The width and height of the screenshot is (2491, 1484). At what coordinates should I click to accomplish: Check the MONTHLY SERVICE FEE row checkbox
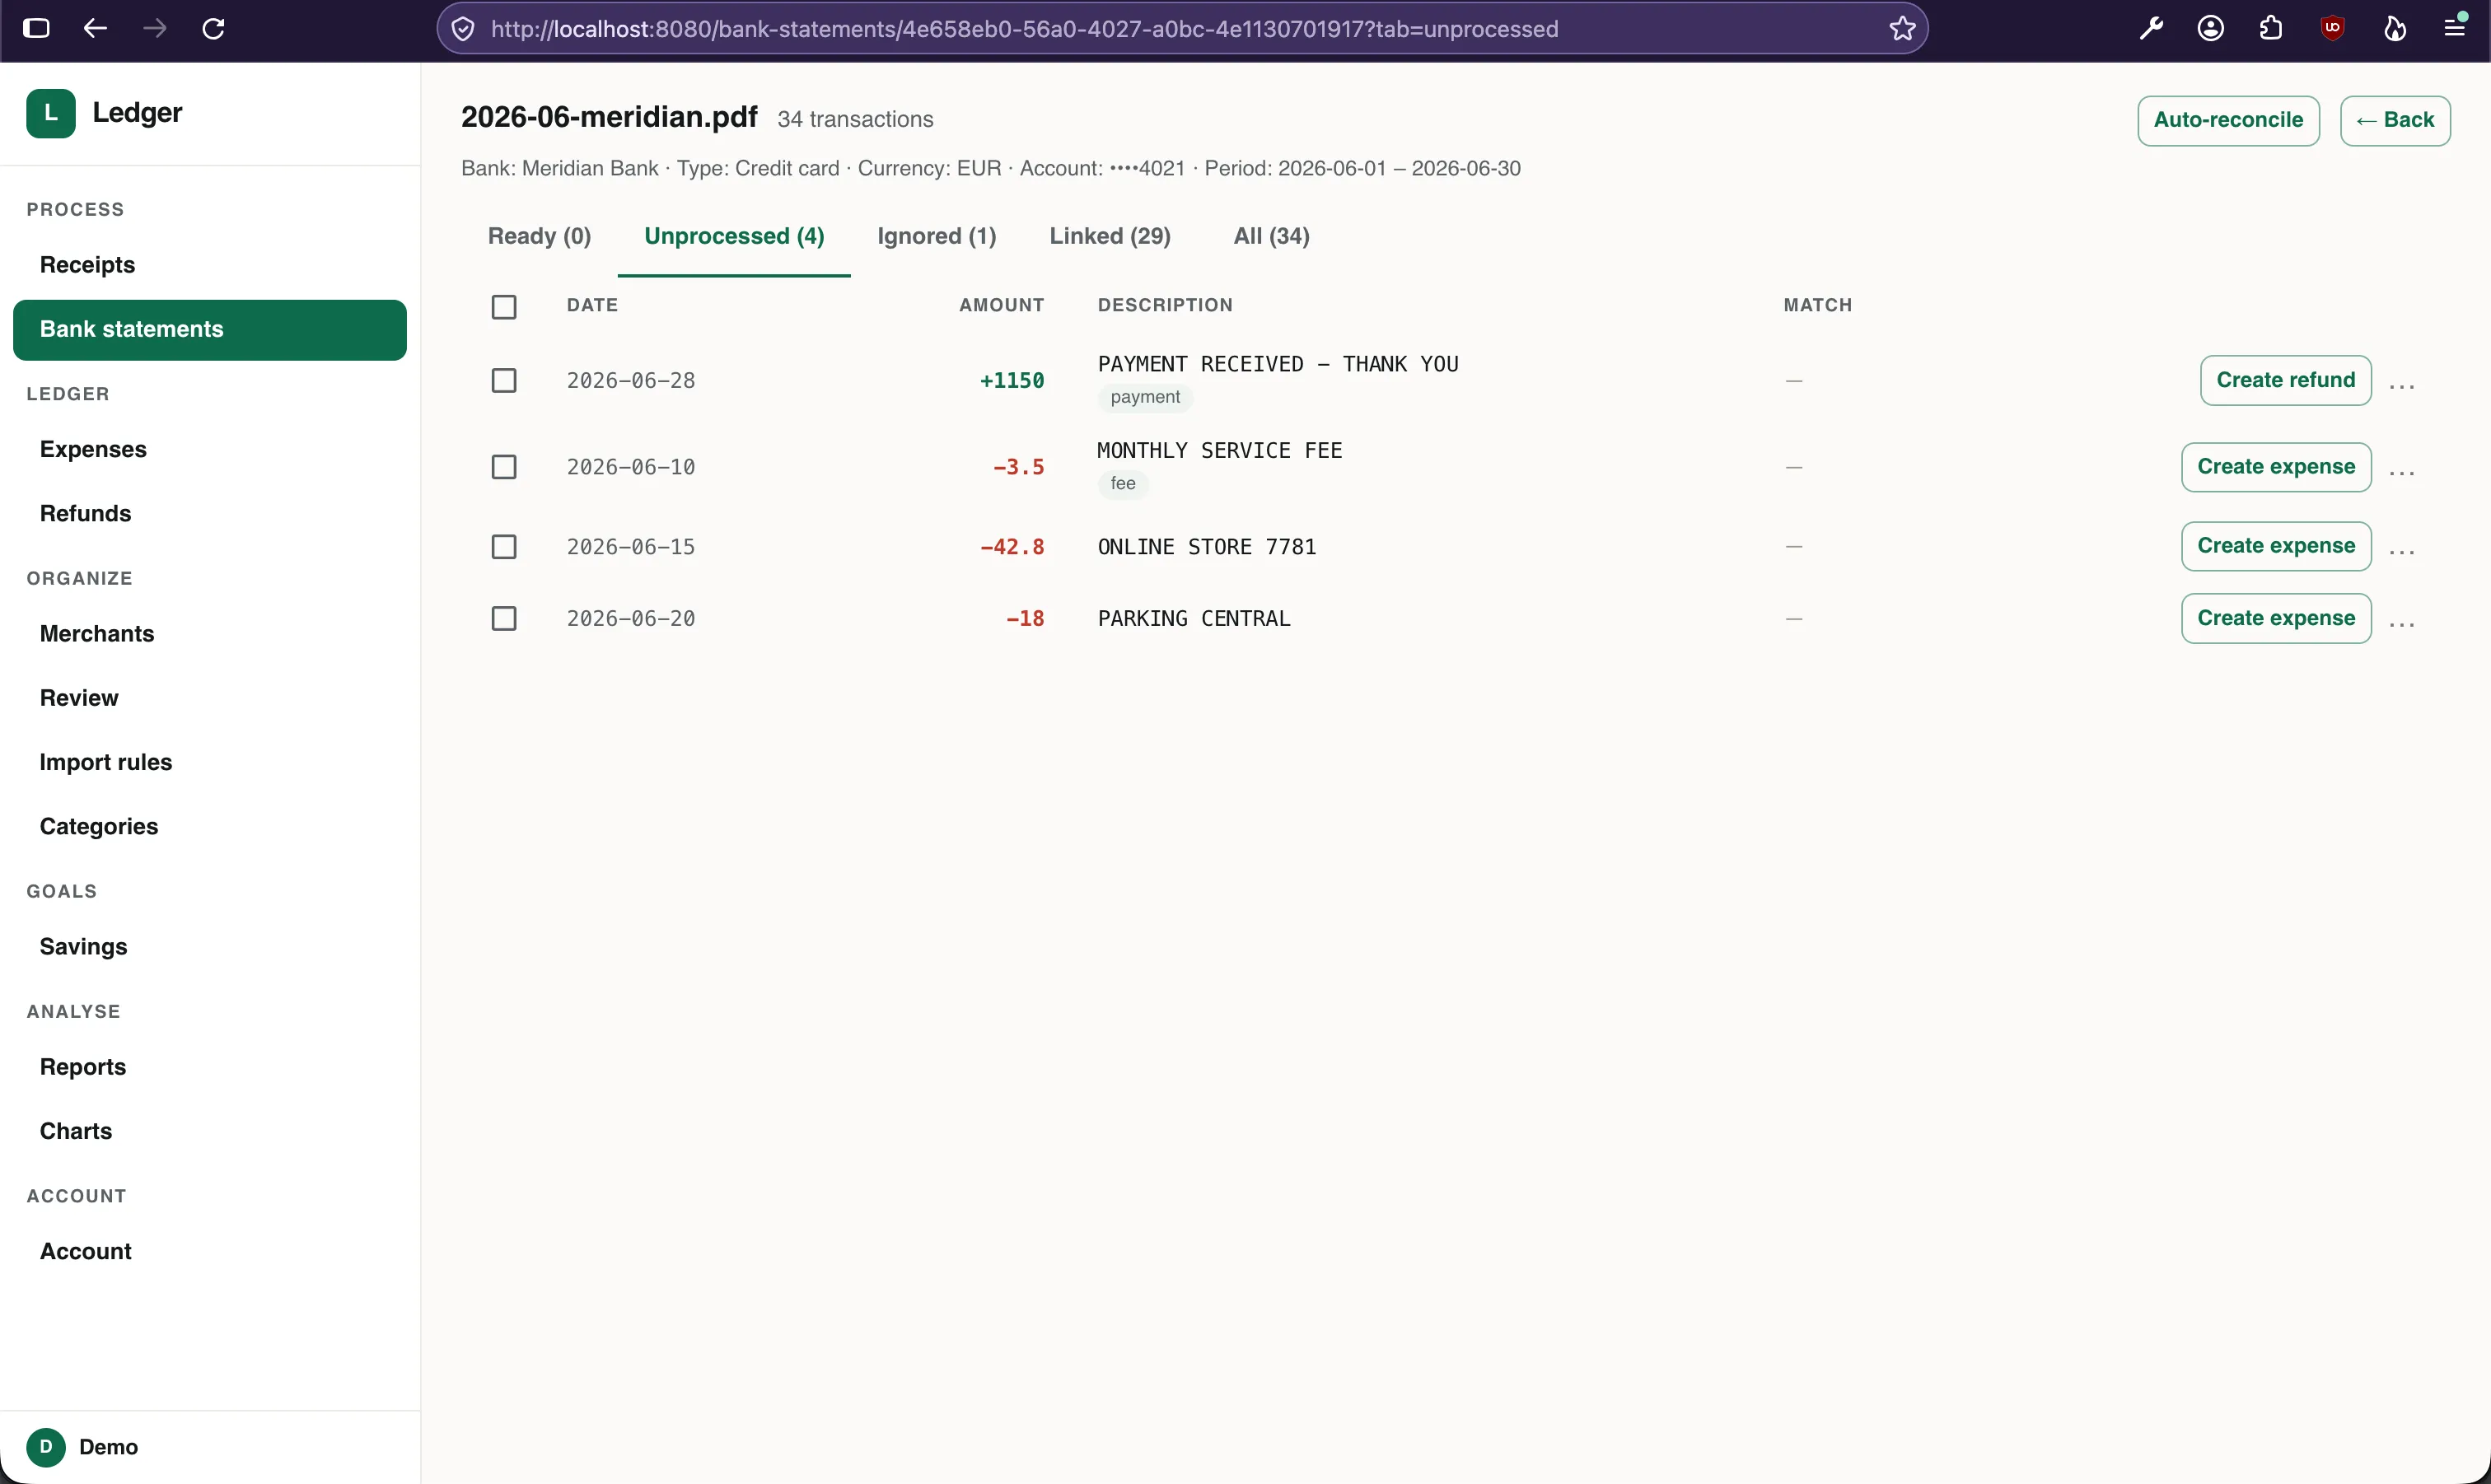click(x=504, y=467)
